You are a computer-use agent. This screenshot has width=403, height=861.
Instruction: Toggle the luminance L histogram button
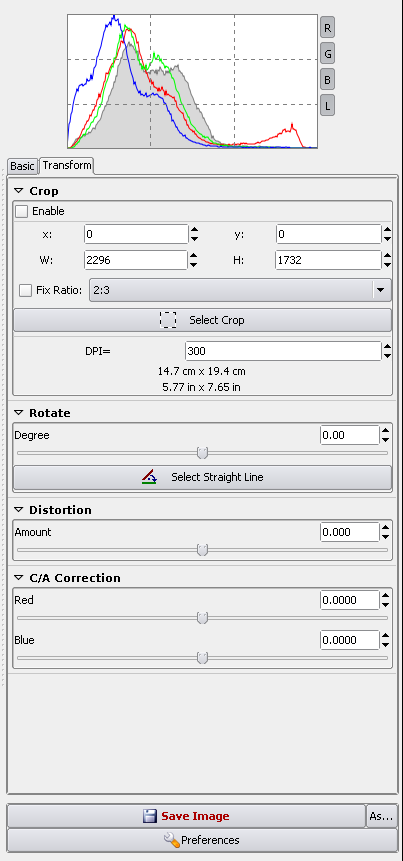pyautogui.click(x=327, y=105)
